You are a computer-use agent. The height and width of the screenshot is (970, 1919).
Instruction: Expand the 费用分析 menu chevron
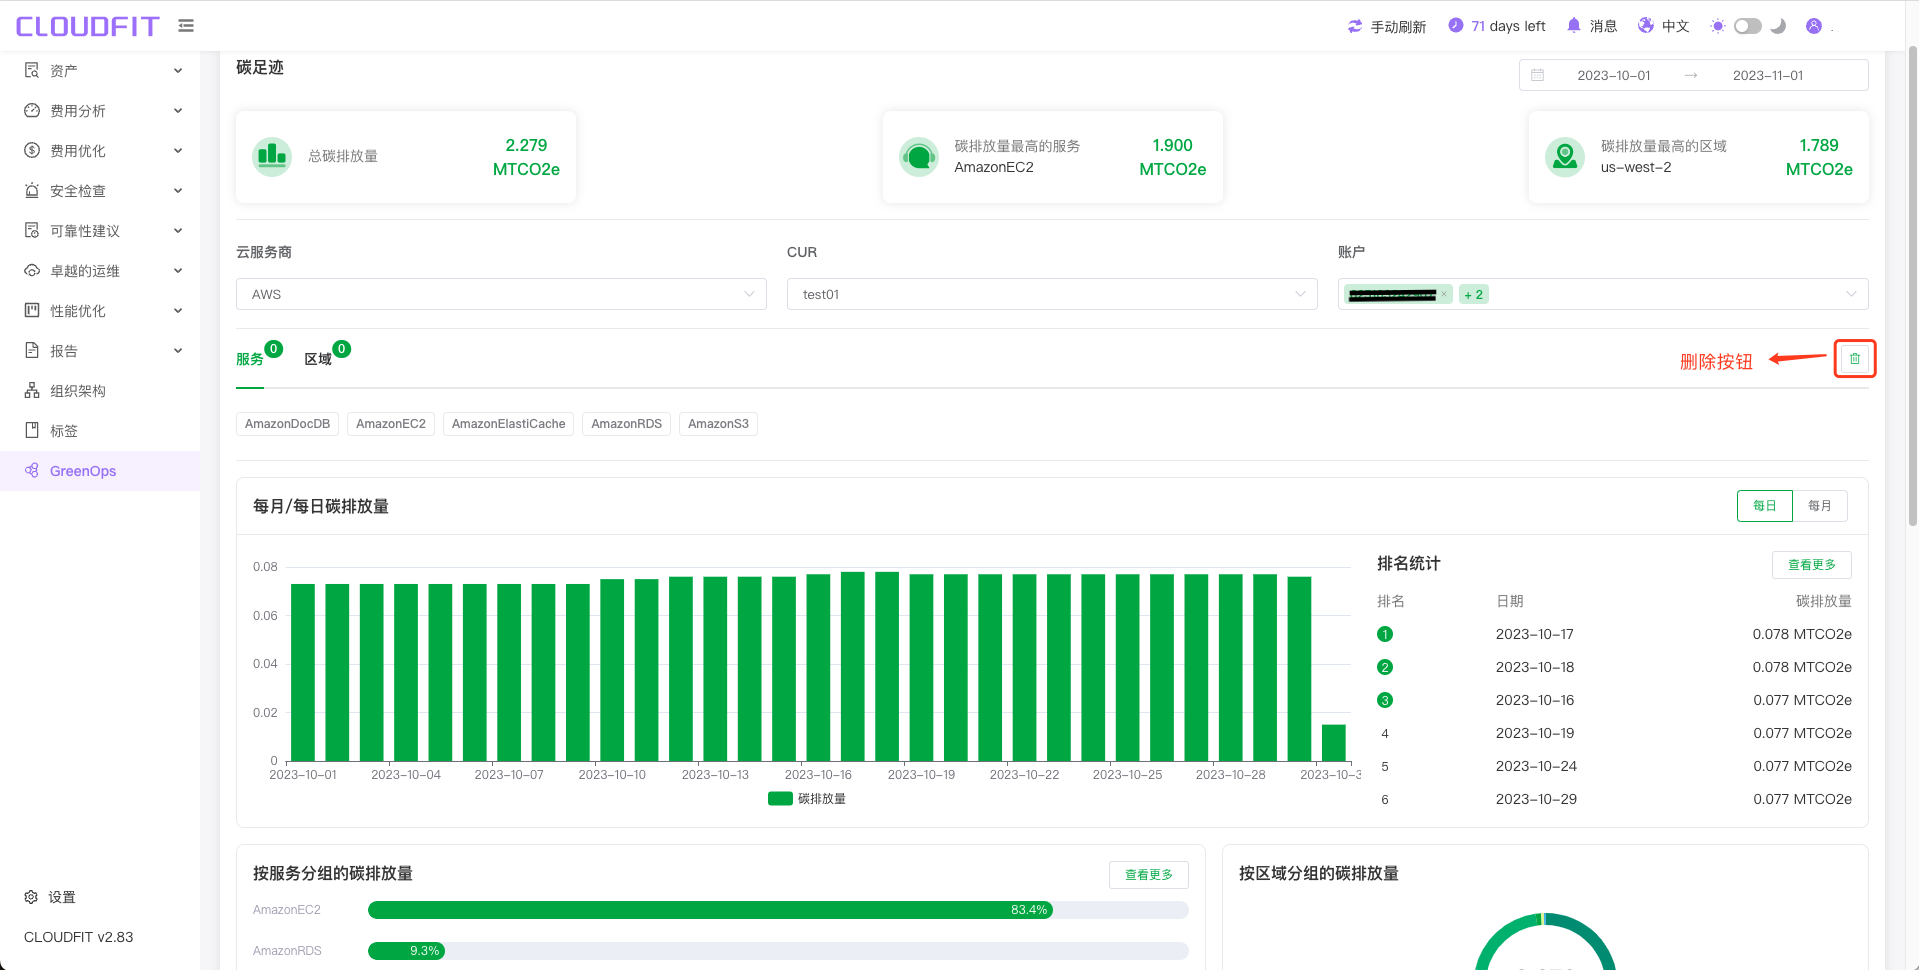[178, 110]
